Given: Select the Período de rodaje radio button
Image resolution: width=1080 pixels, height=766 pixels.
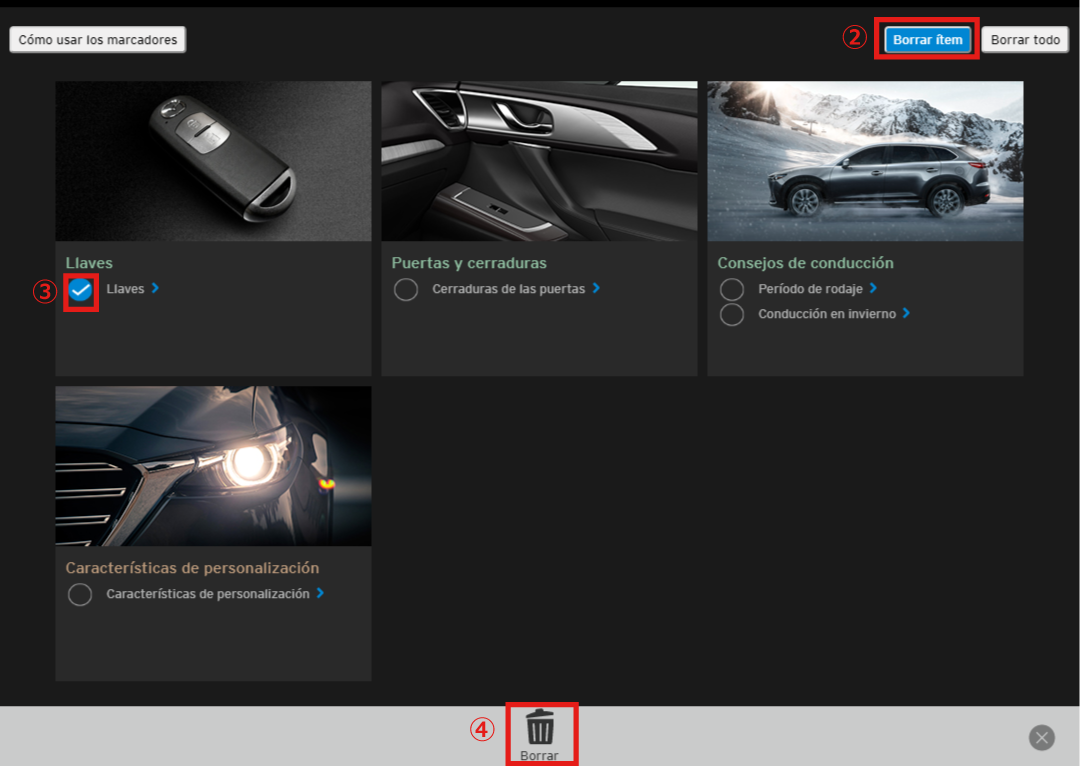Looking at the screenshot, I should pos(732,289).
